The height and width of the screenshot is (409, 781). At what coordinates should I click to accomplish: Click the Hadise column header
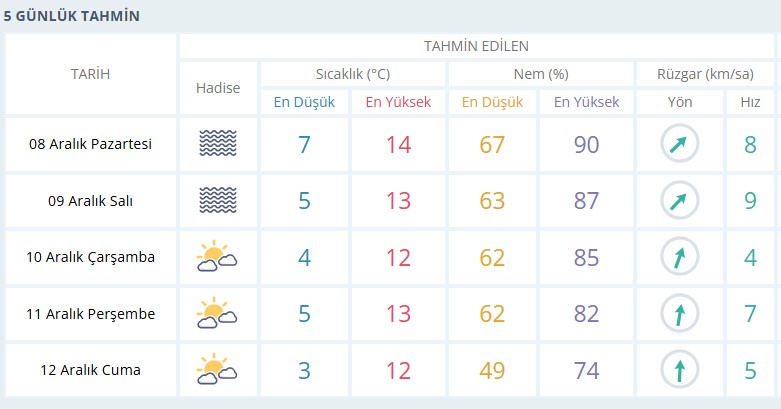218,88
